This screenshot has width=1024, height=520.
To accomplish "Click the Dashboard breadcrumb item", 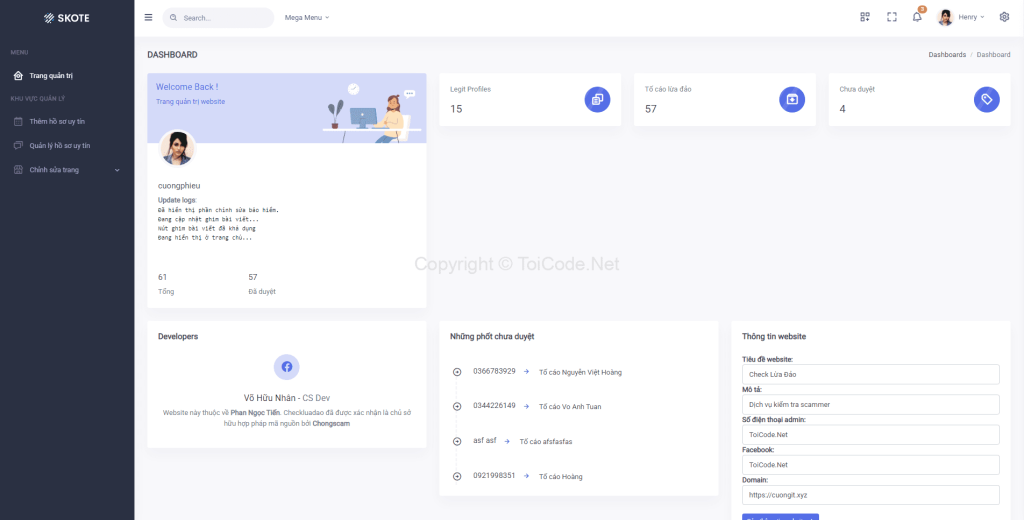I will 993,55.
